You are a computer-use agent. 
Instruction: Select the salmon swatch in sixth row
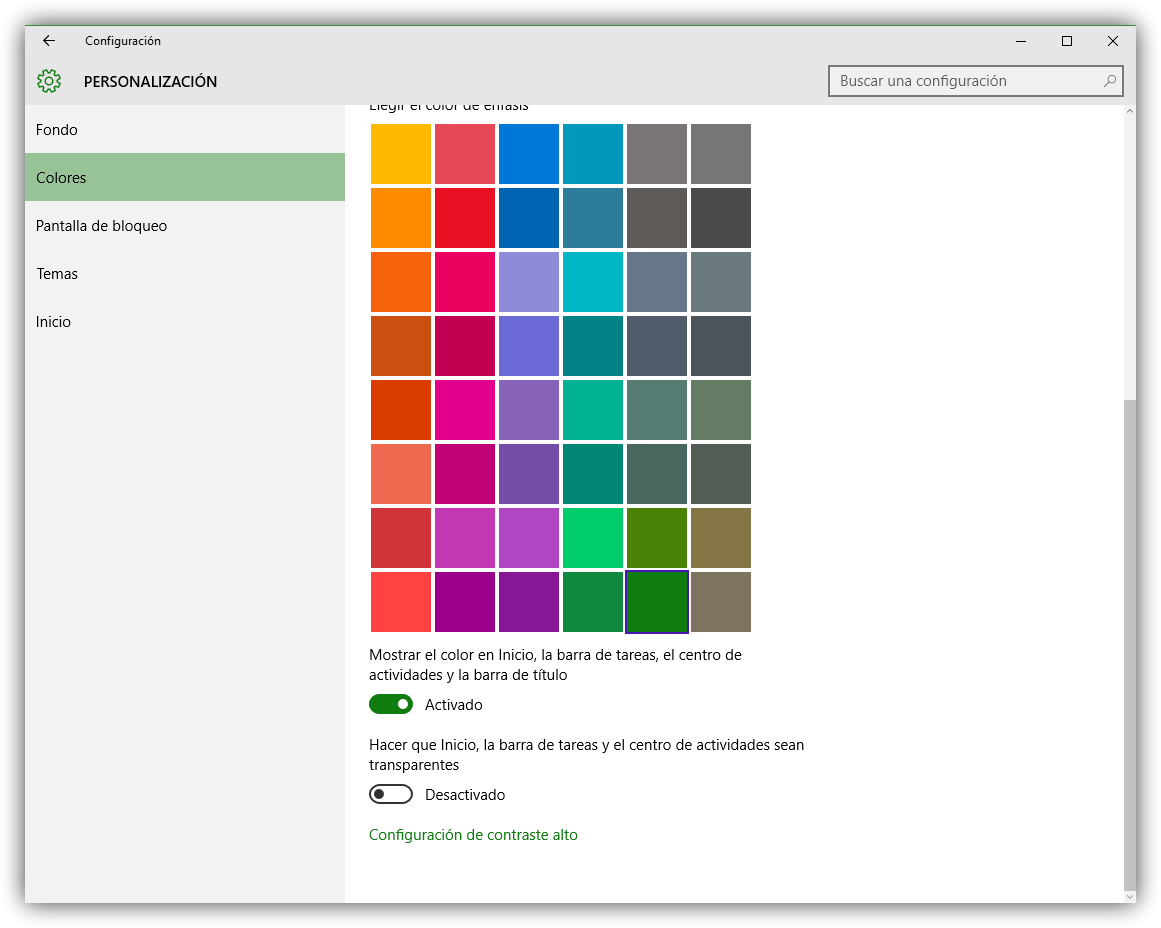[401, 474]
